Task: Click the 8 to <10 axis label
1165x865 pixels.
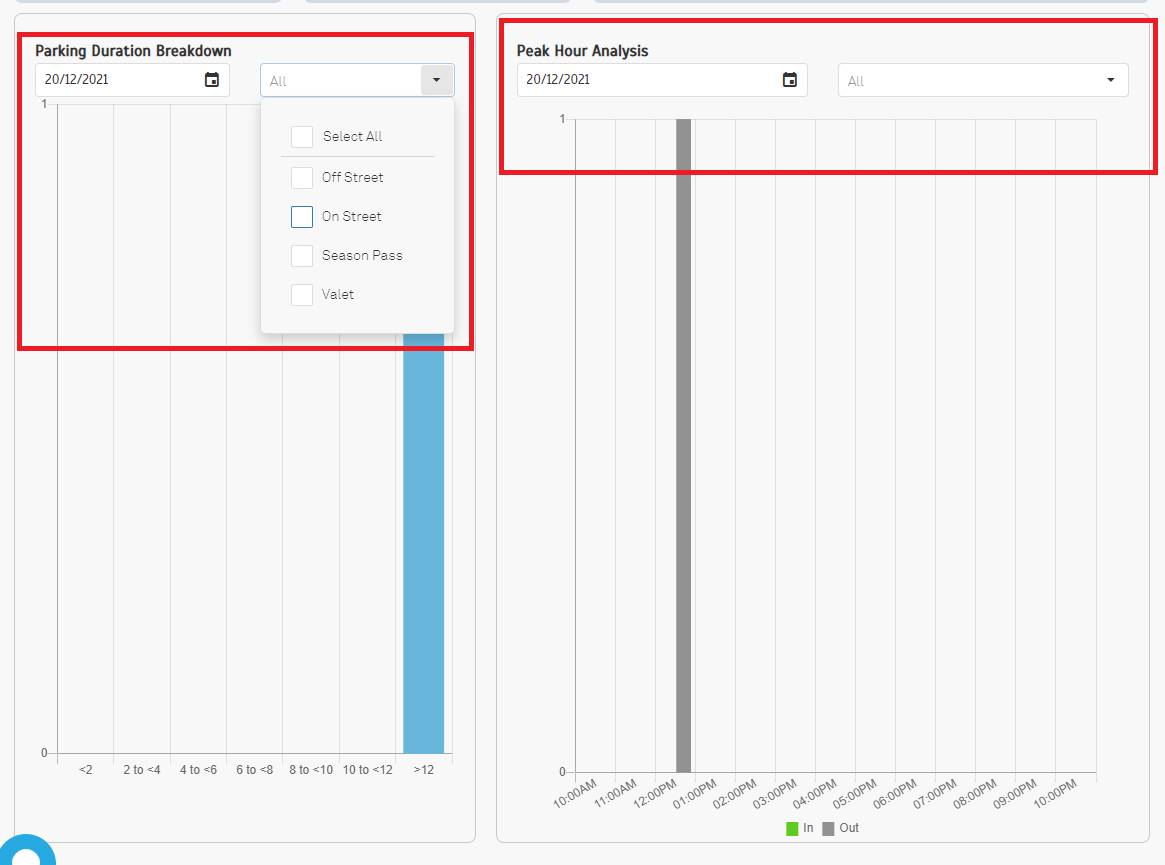Action: (x=311, y=770)
